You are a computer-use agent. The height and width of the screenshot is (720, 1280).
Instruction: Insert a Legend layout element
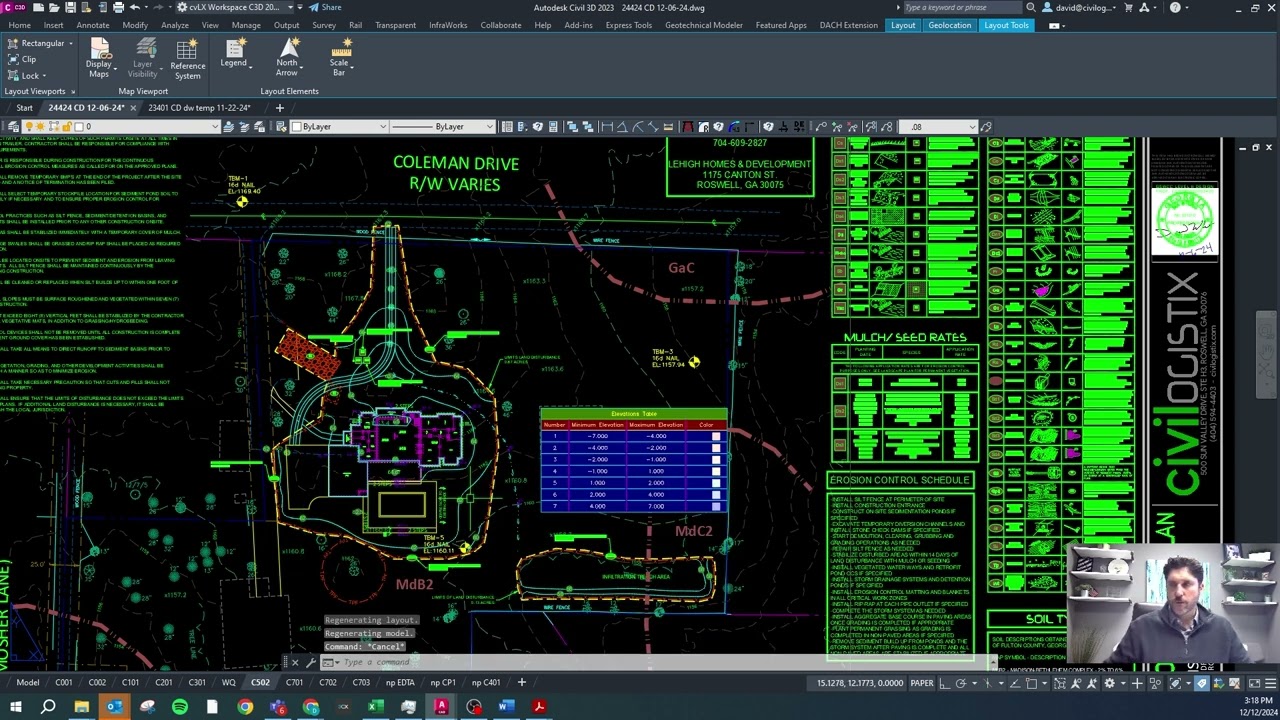tap(235, 55)
